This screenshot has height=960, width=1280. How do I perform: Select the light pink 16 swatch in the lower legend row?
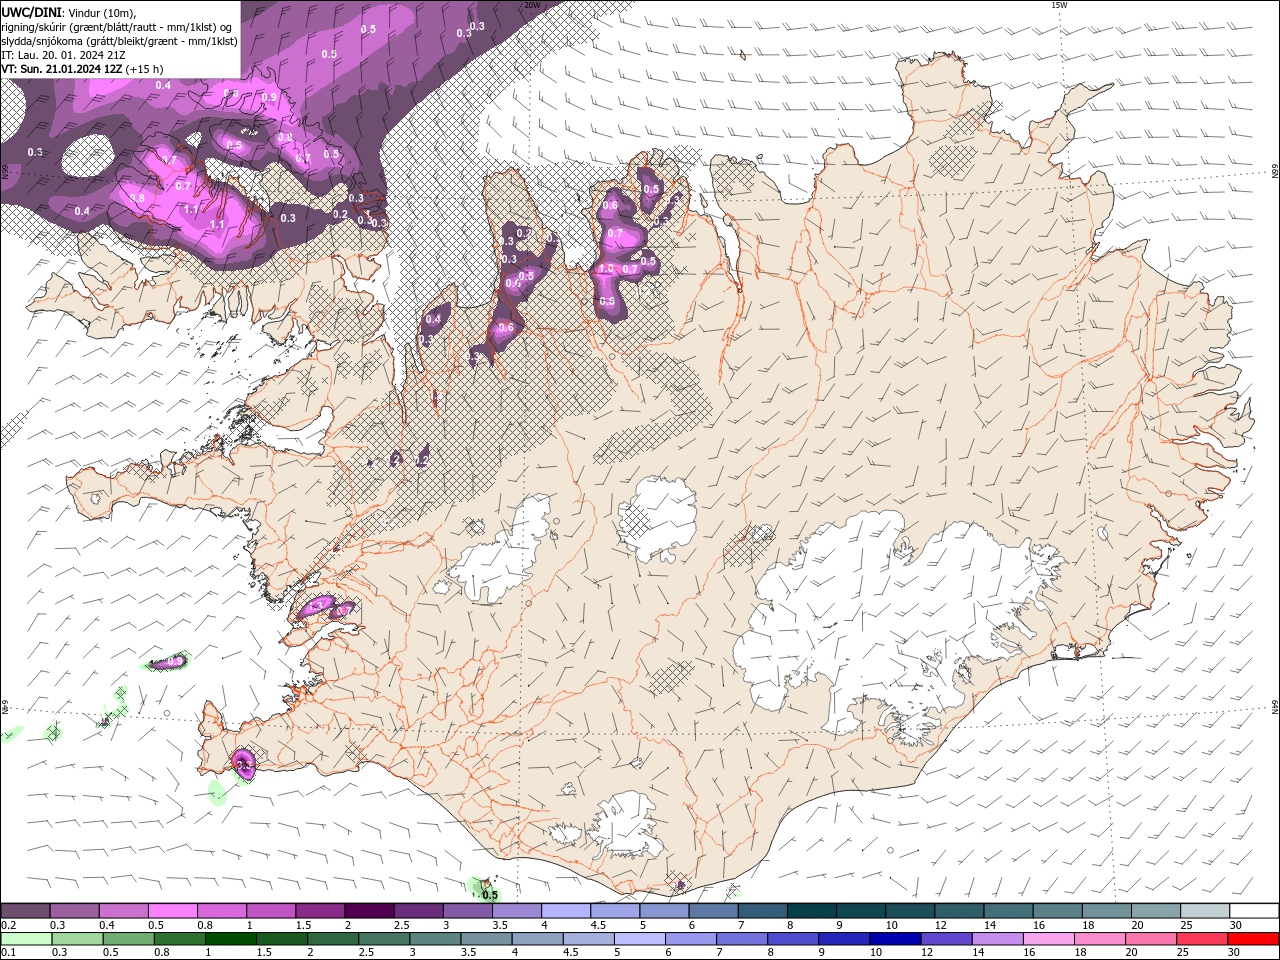[x=1049, y=939]
